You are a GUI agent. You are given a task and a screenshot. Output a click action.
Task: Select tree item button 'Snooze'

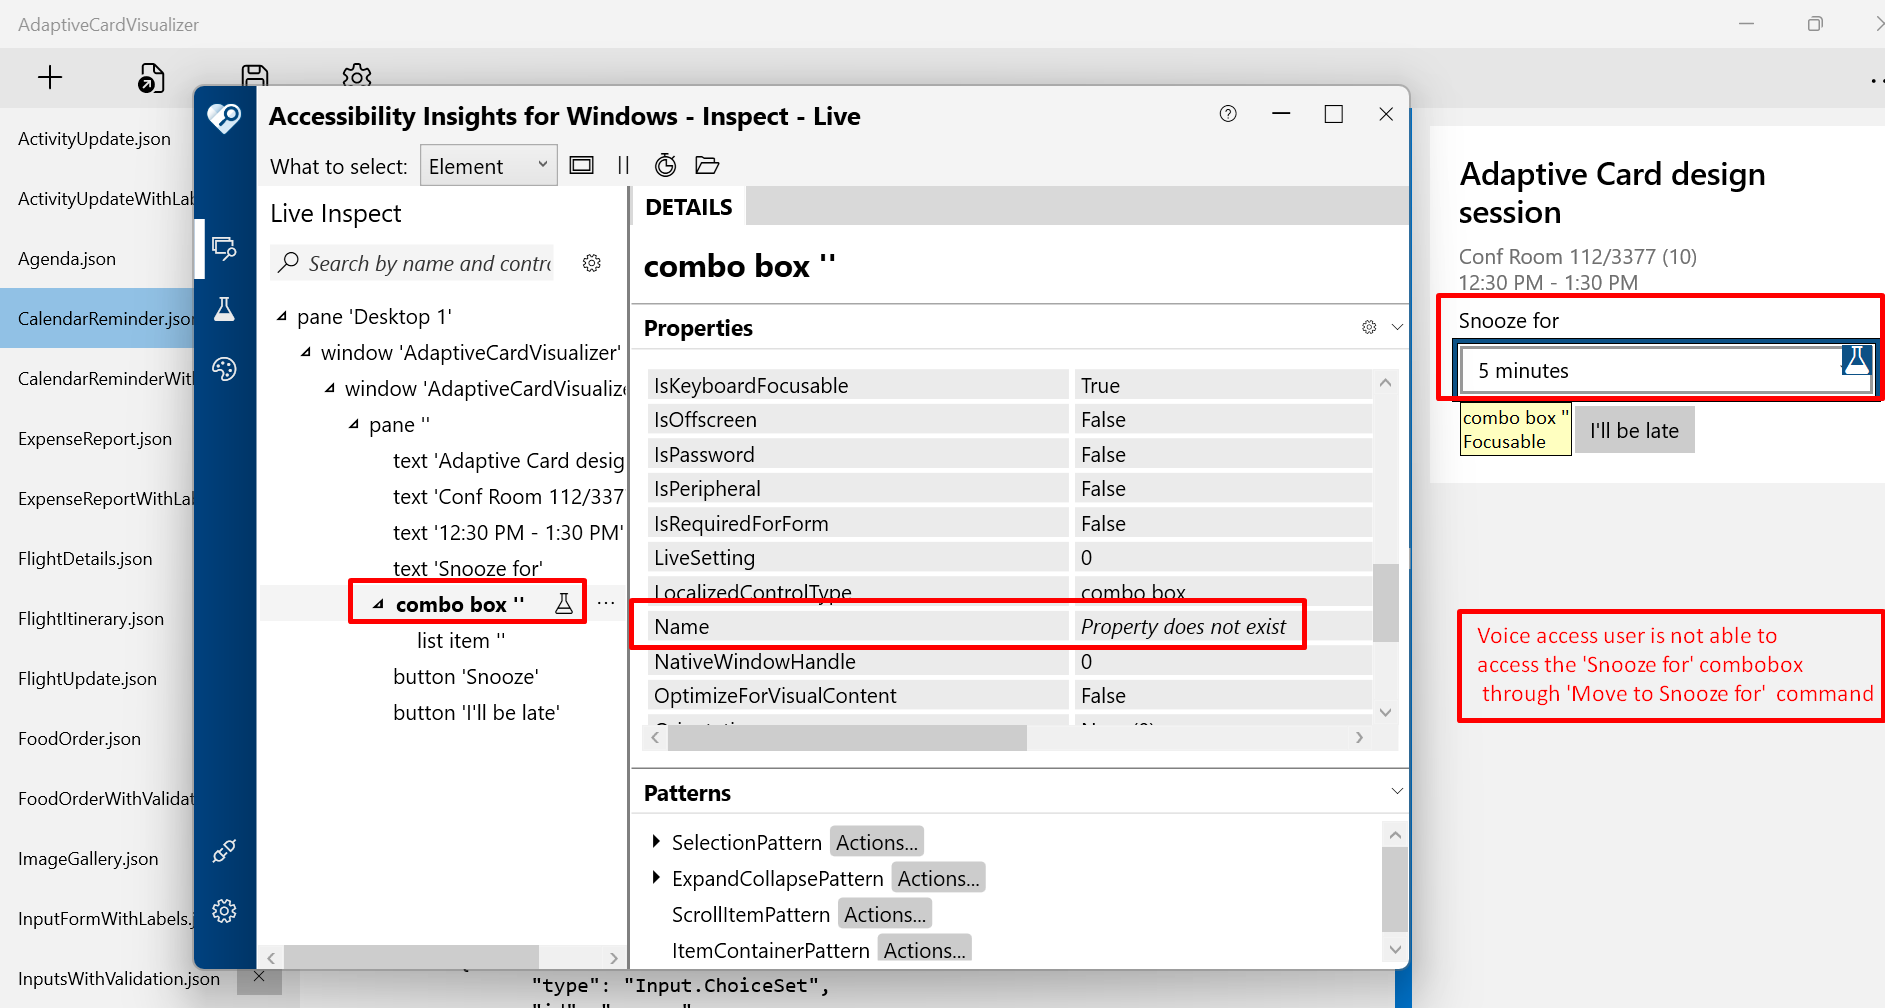(x=465, y=676)
